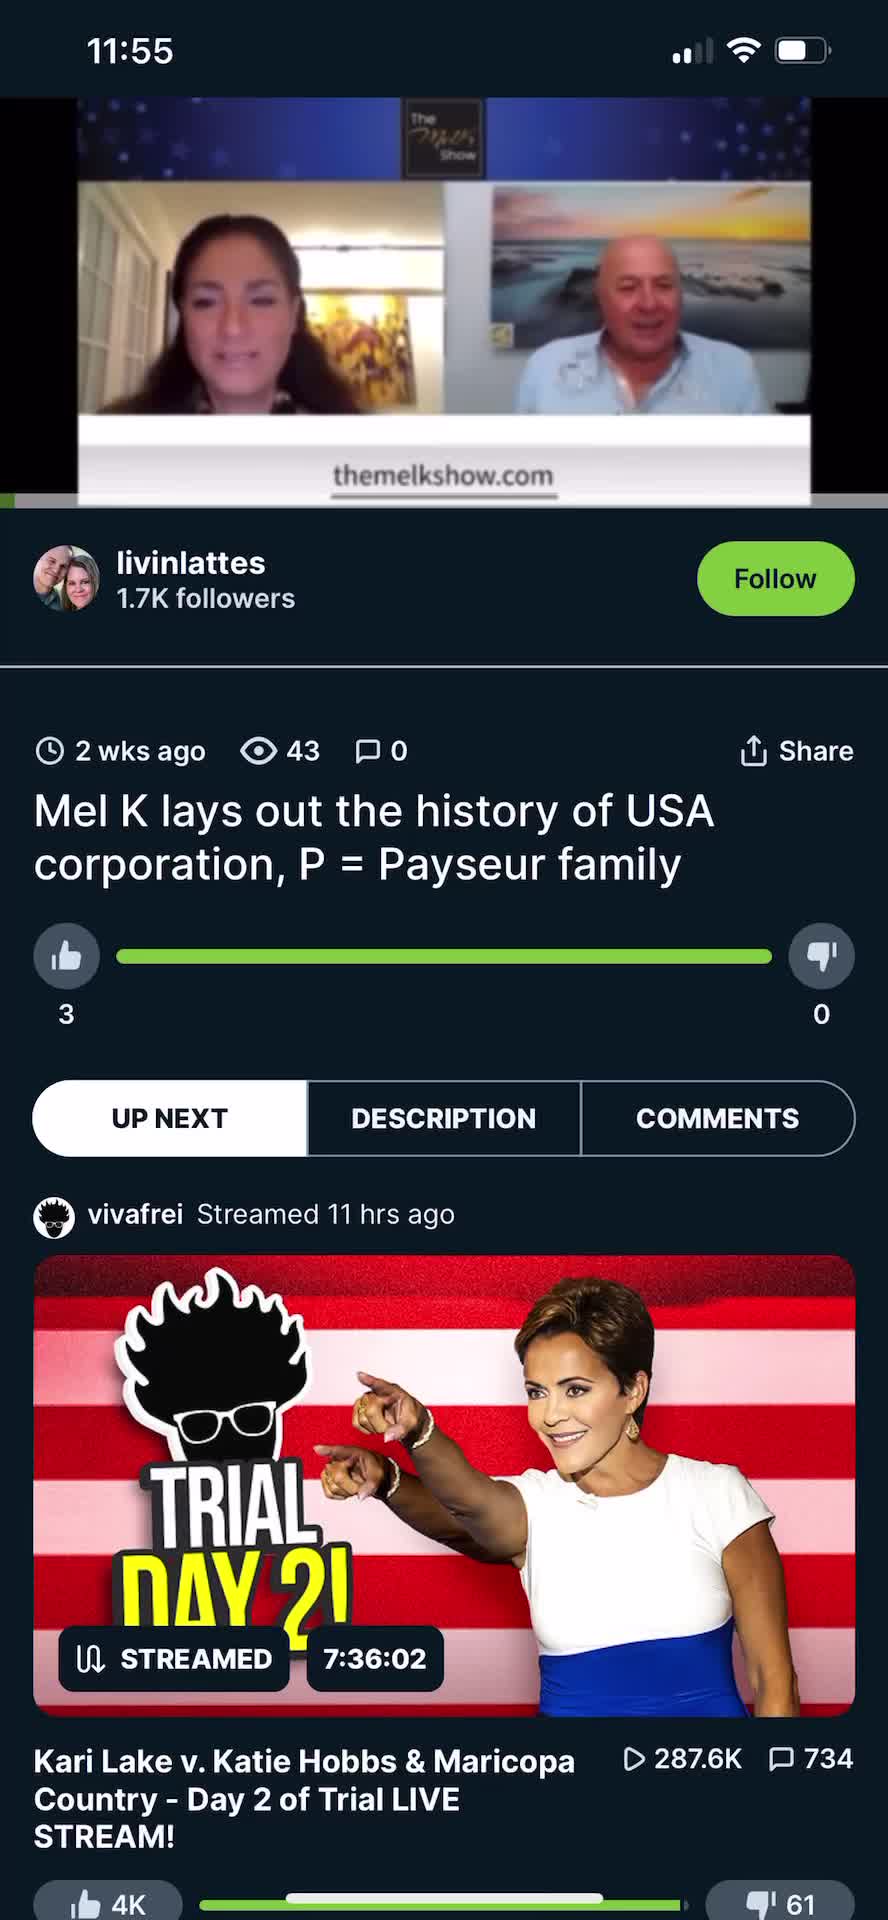Tap the thumbs up icon on the video
Screen dimensions: 888x1920
click(66, 956)
